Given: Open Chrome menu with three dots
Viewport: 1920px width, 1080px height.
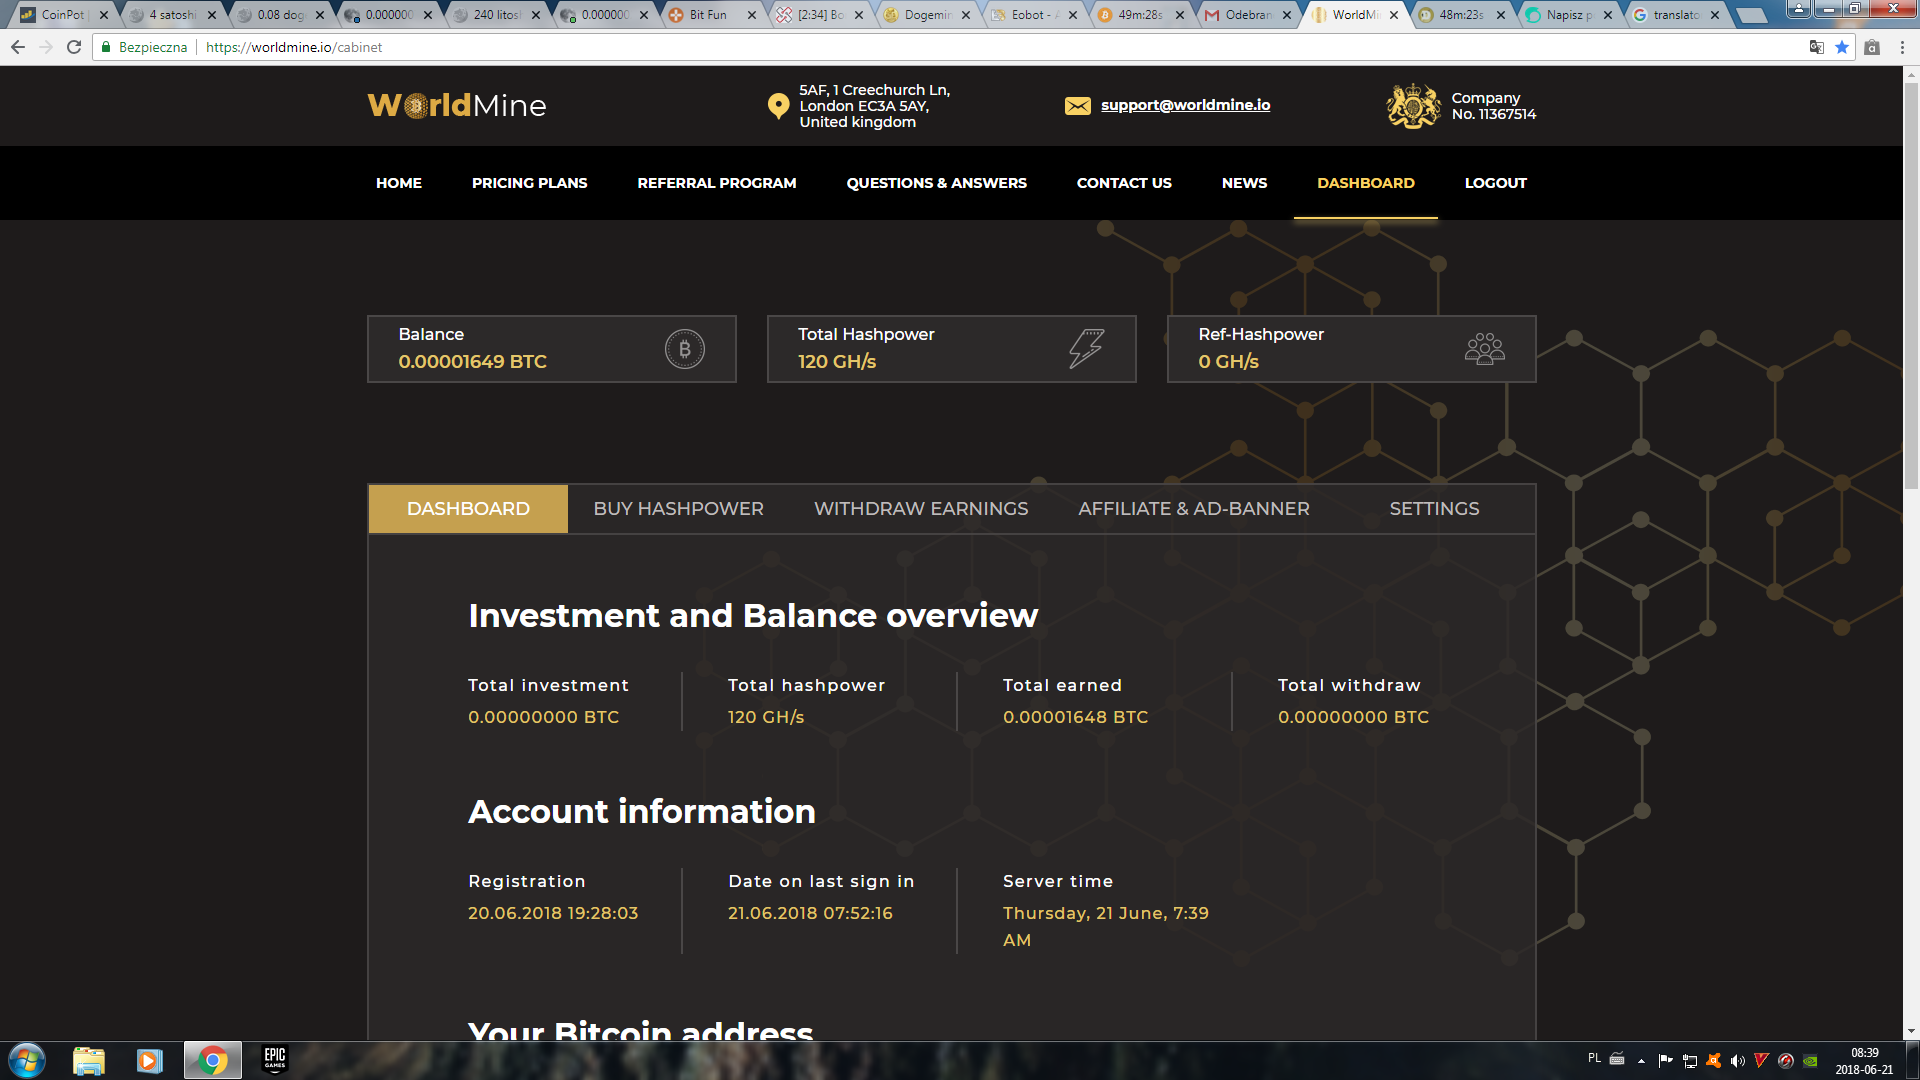Looking at the screenshot, I should point(1902,47).
